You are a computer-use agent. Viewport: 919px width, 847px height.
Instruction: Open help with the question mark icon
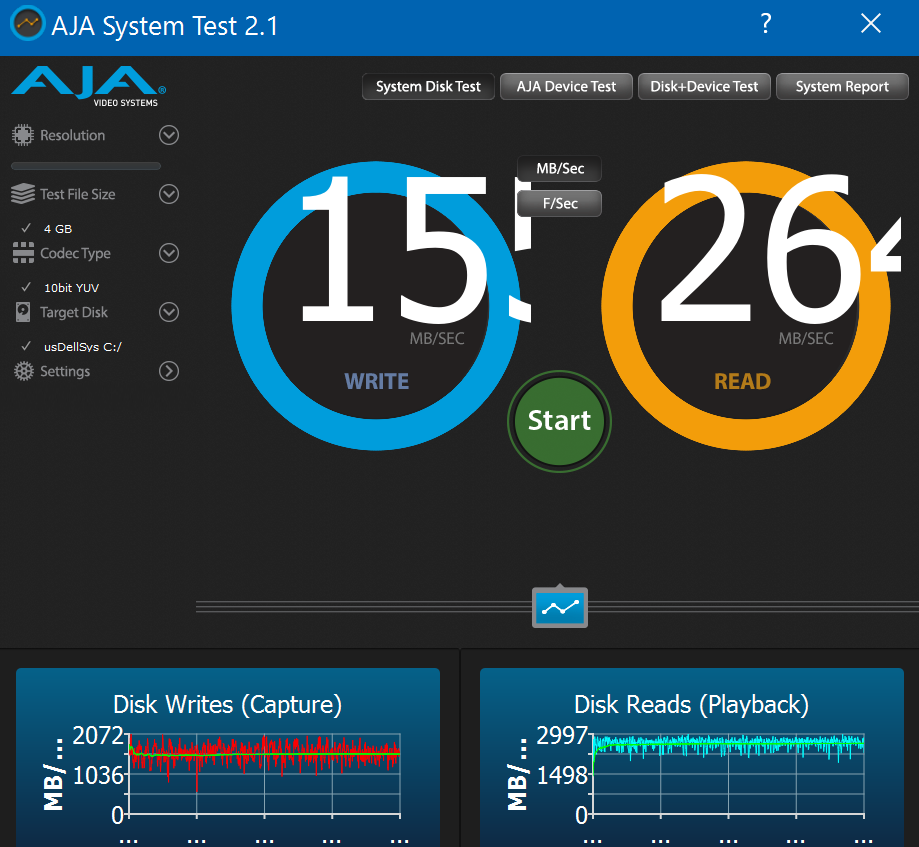coord(765,24)
